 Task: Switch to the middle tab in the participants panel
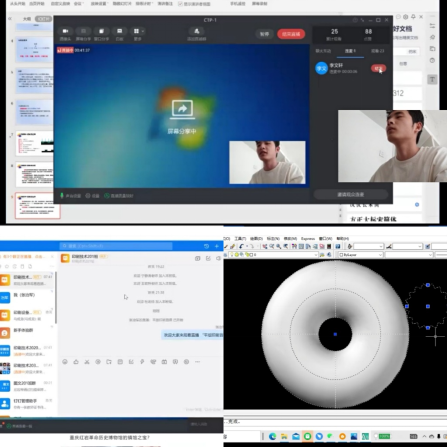tap(350, 51)
